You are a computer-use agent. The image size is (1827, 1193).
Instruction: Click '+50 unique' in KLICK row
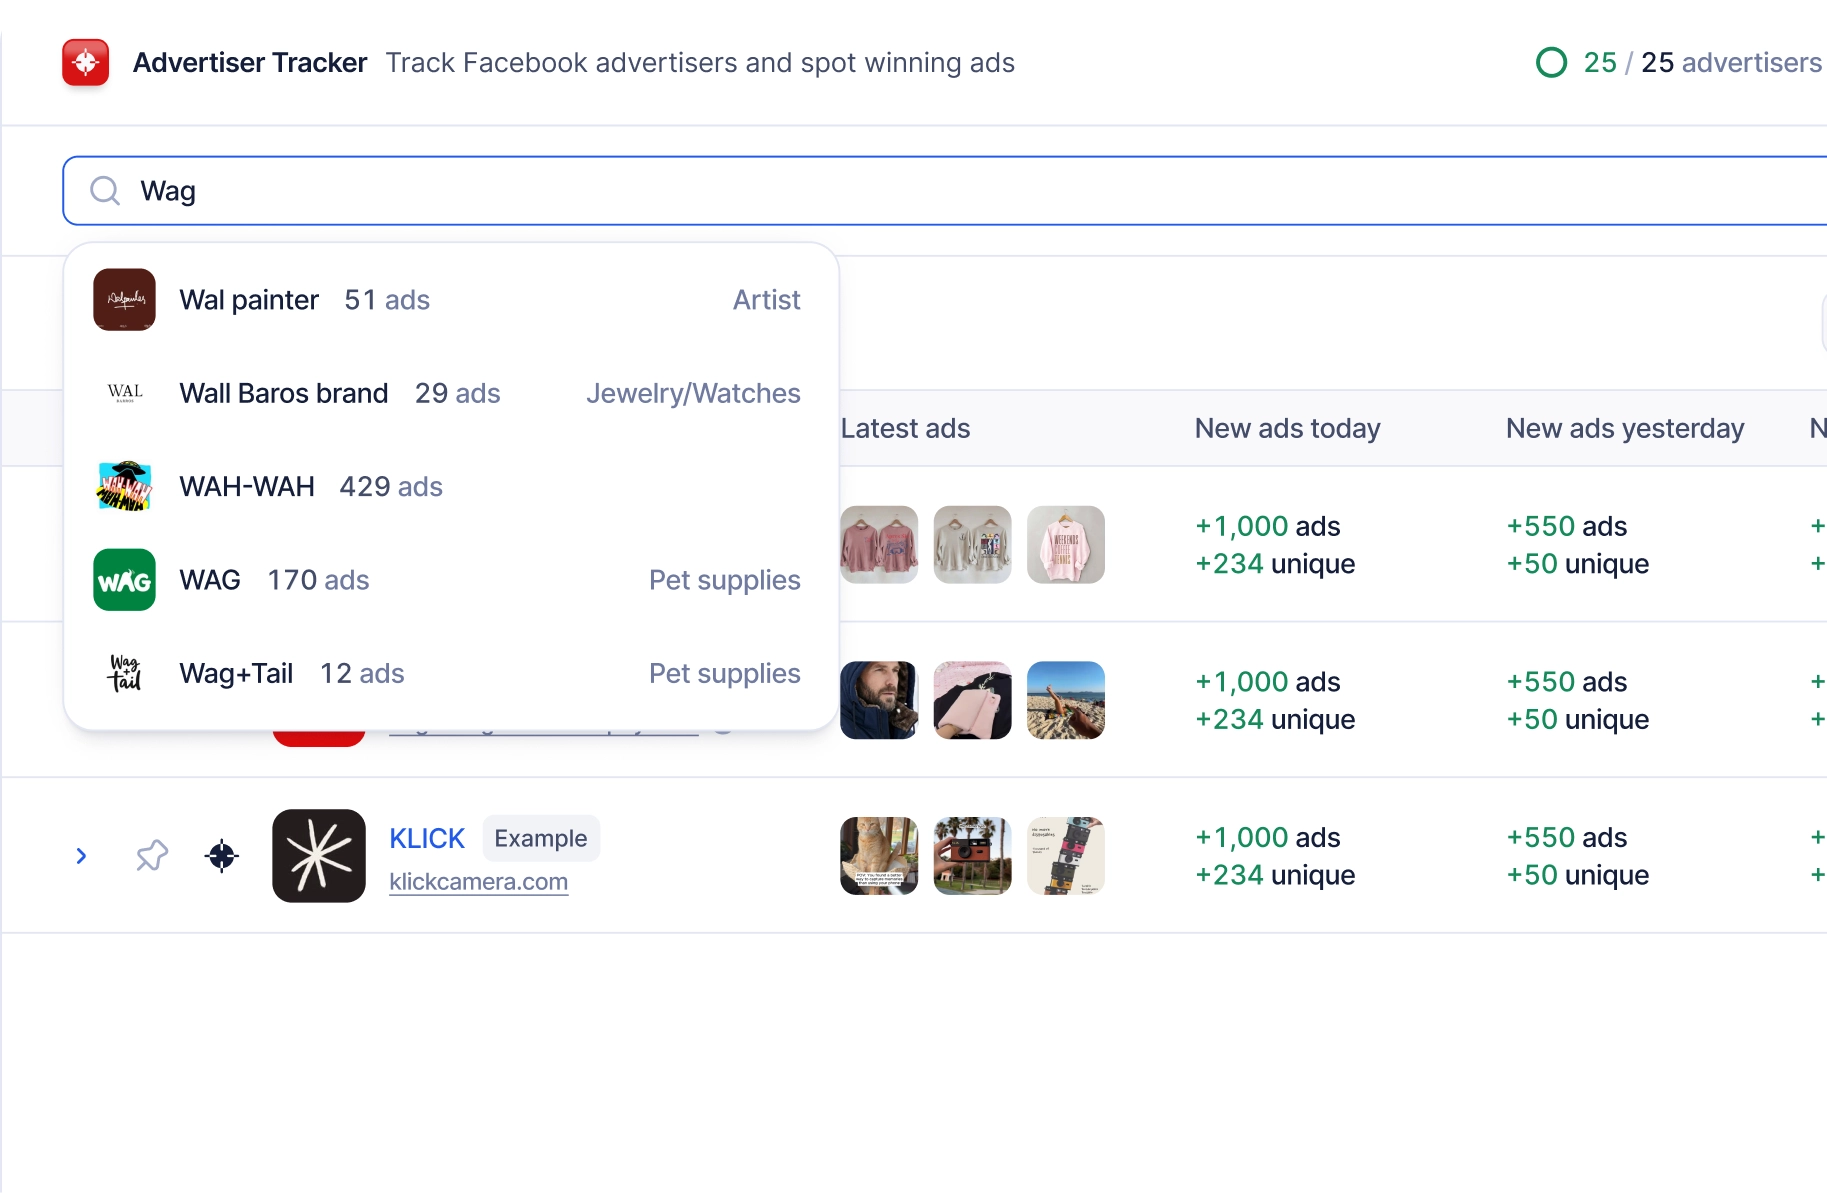pyautogui.click(x=1578, y=875)
